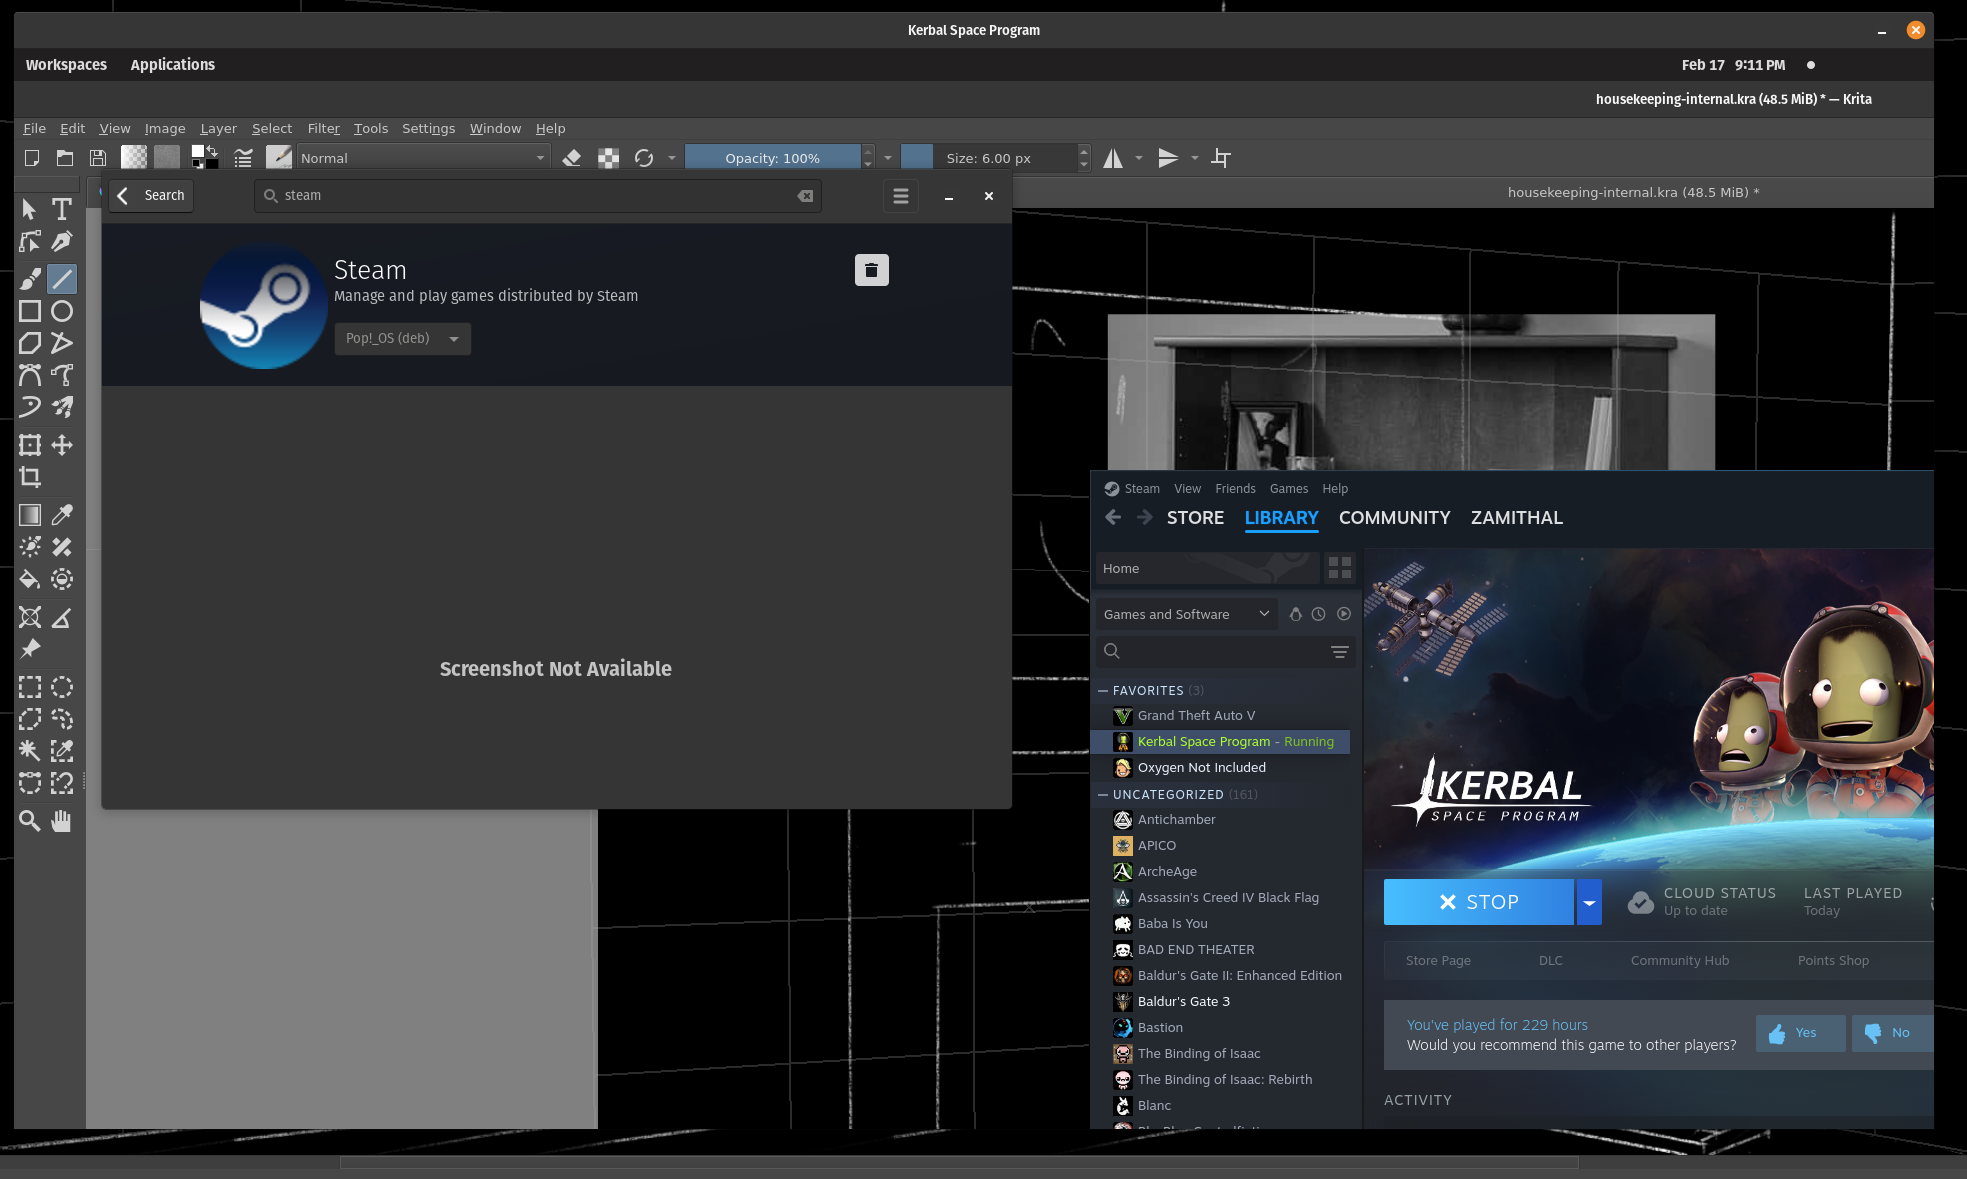
Task: Click Steam library search field
Action: (x=1225, y=651)
